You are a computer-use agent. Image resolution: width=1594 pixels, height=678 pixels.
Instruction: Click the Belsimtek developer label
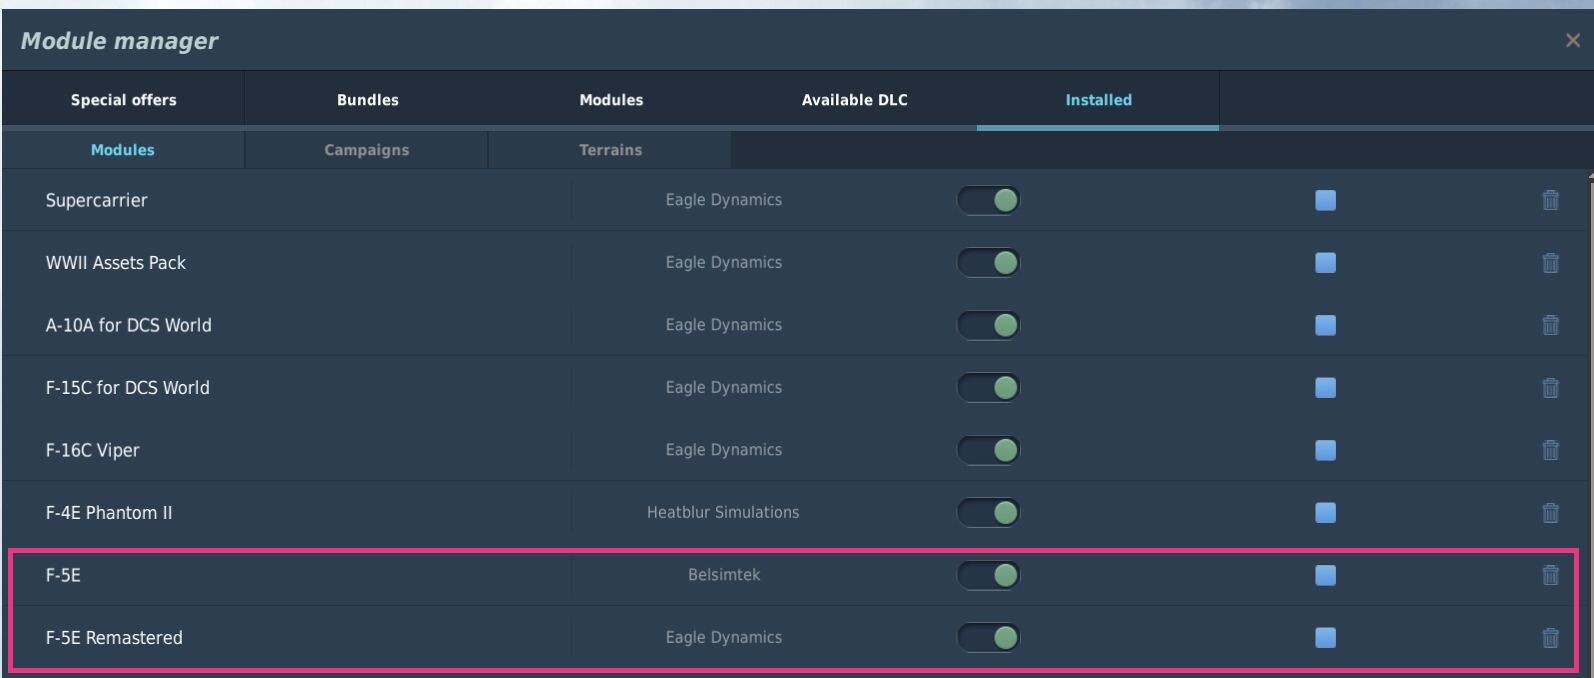pyautogui.click(x=724, y=575)
